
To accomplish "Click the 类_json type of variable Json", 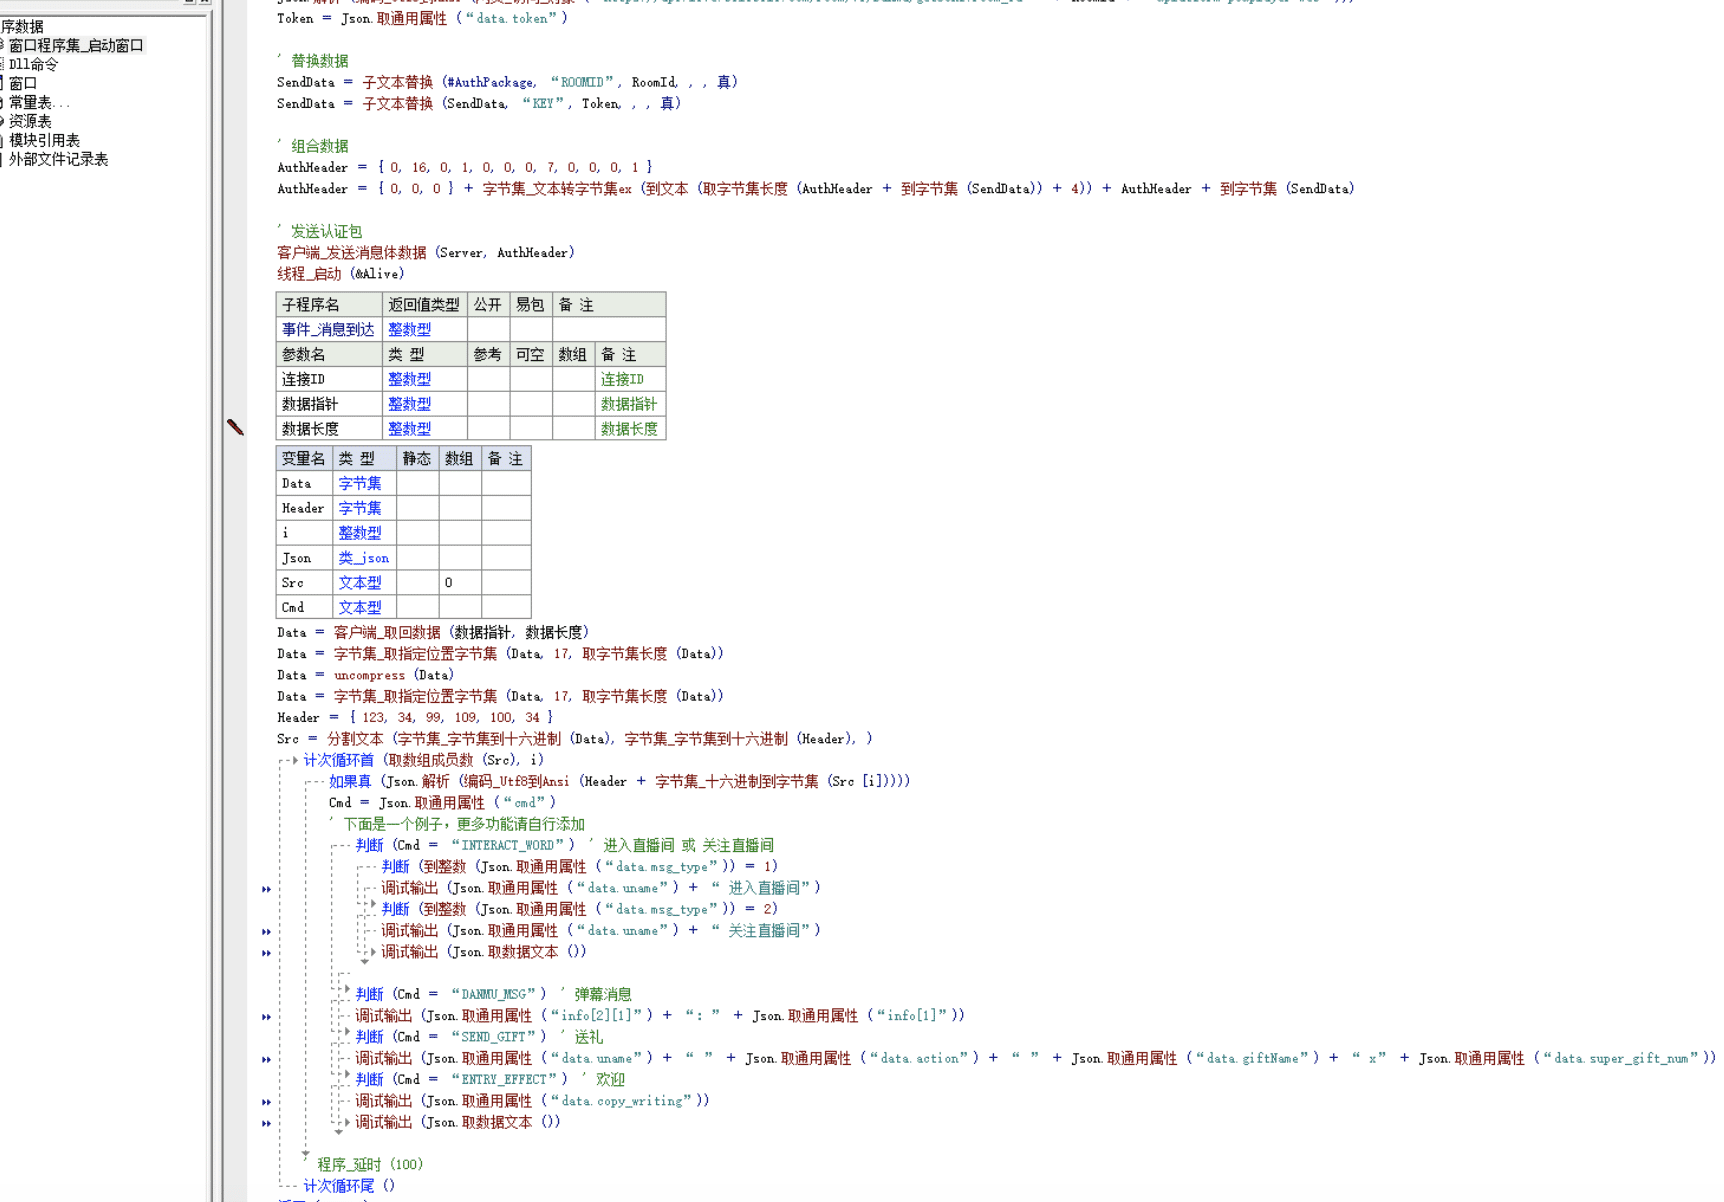I will pyautogui.click(x=363, y=558).
